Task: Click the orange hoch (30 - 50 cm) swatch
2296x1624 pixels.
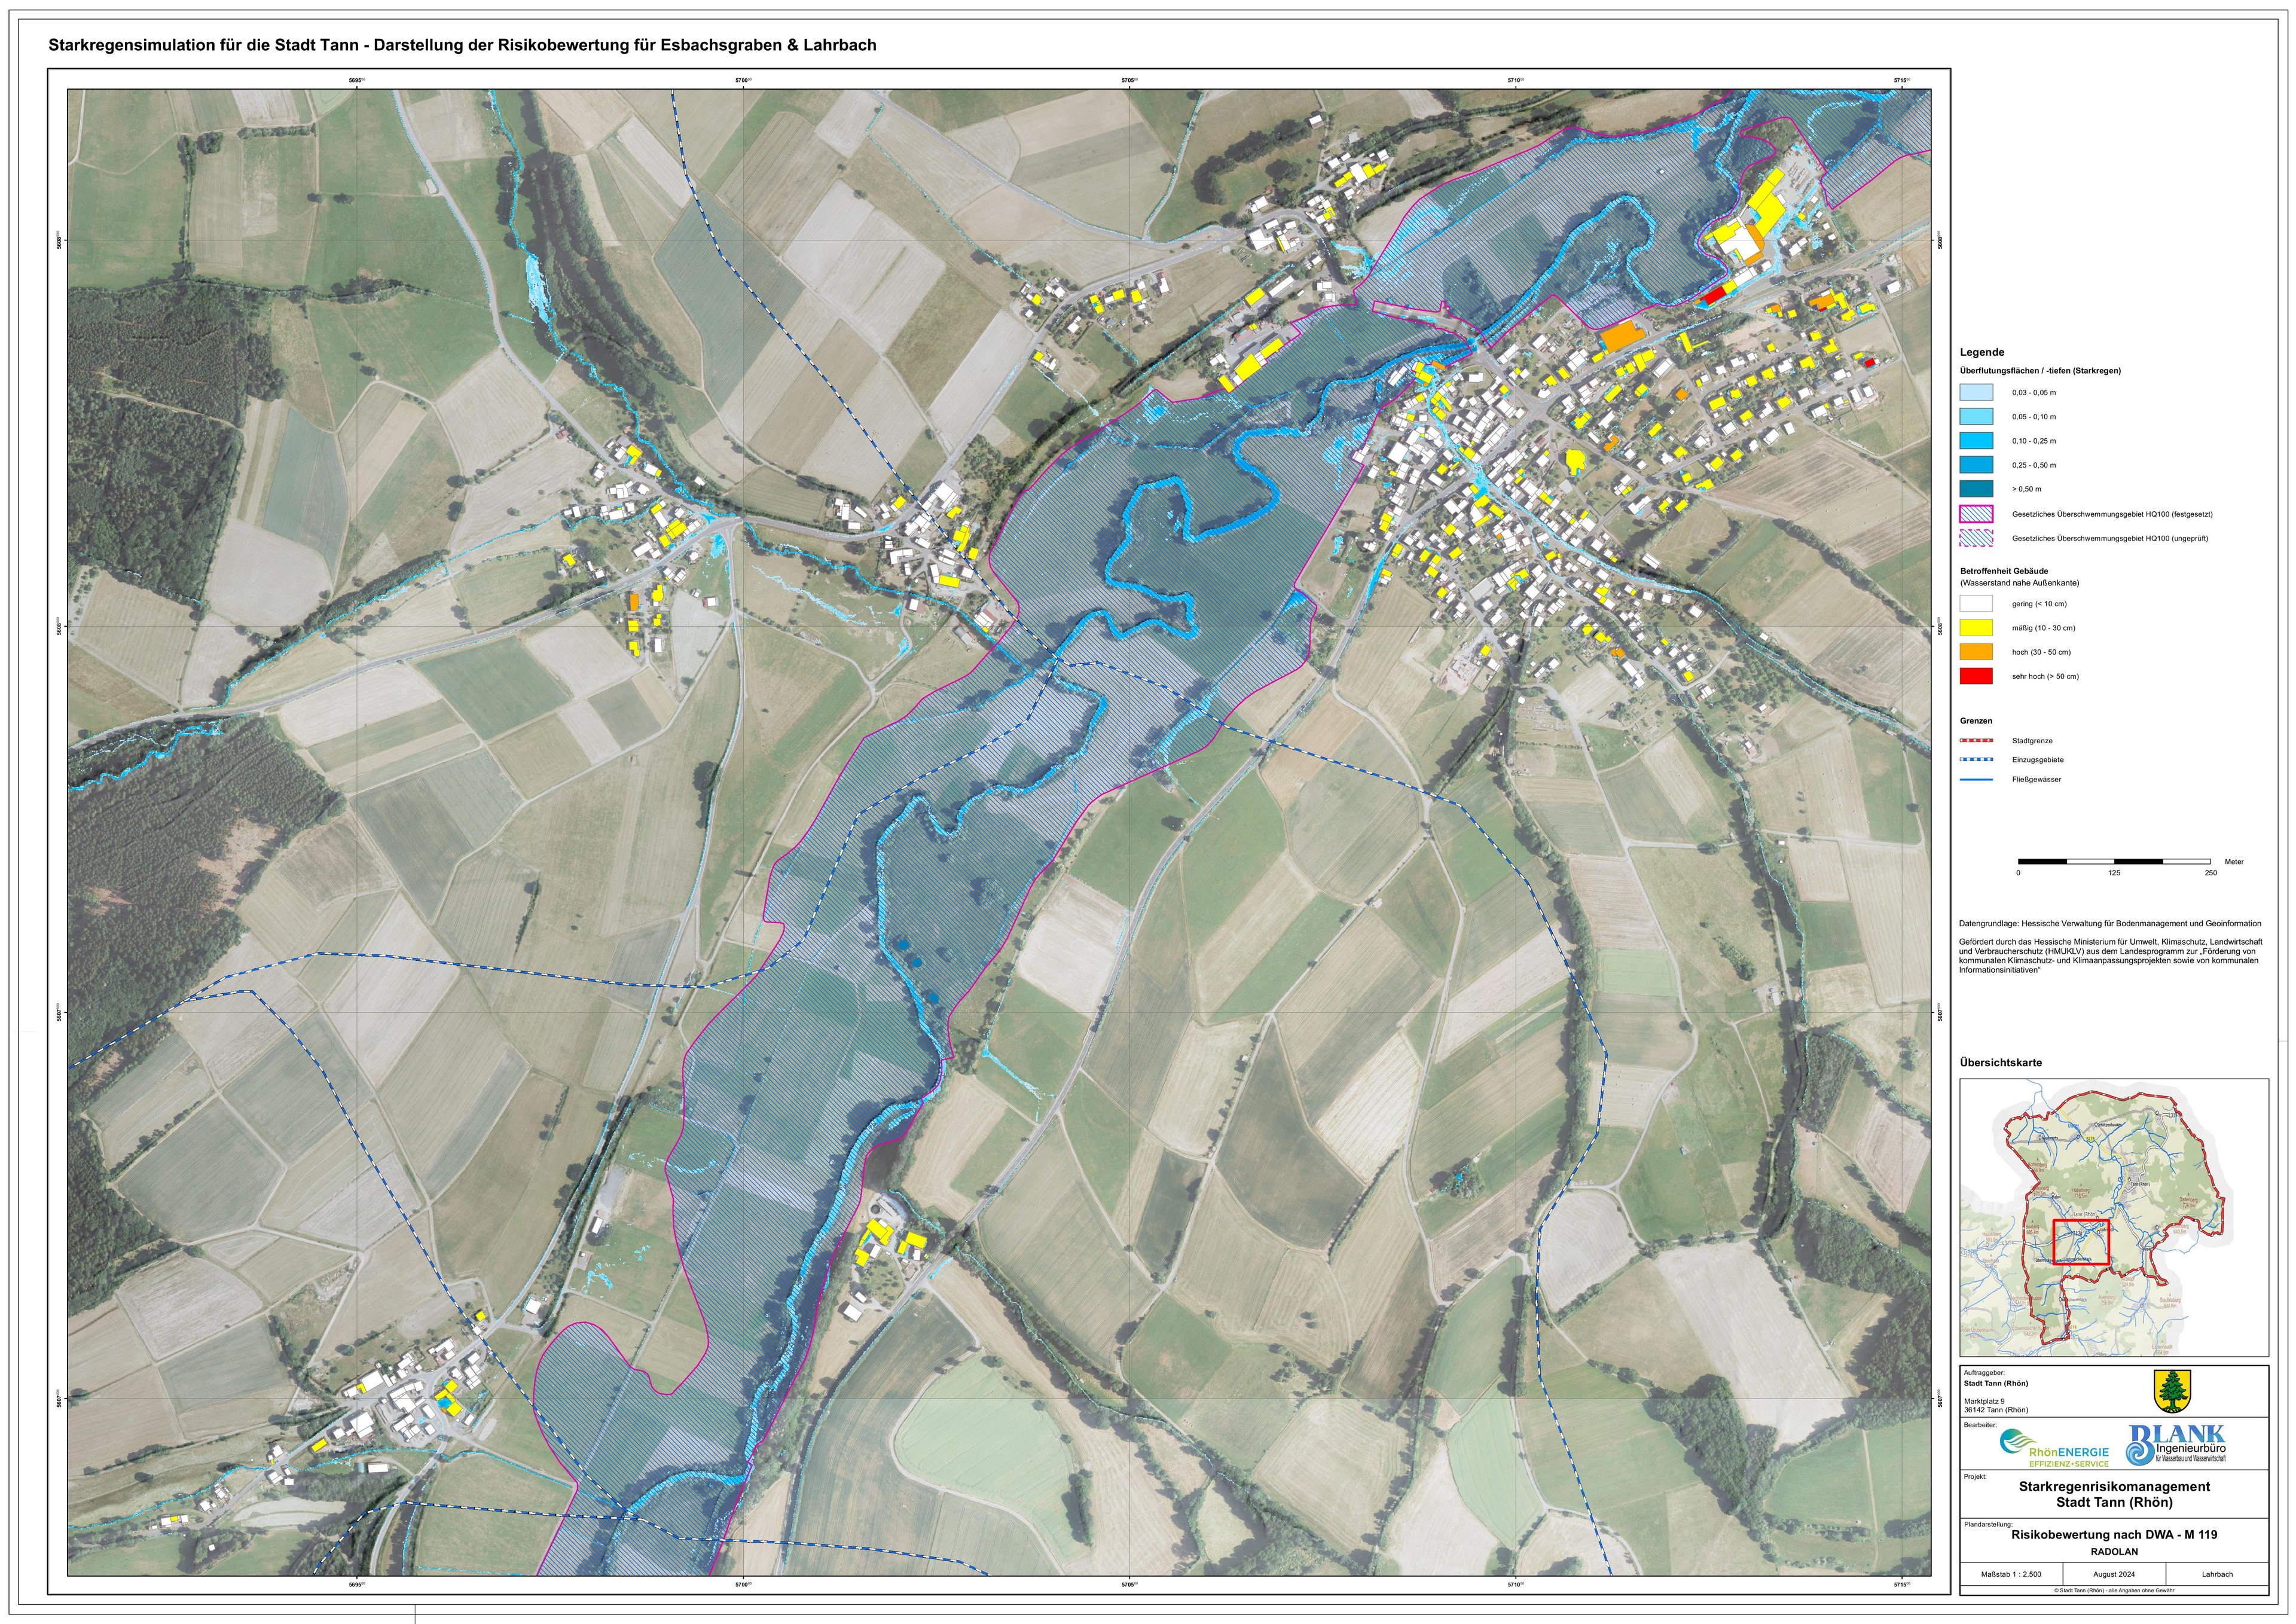Action: (x=1976, y=652)
